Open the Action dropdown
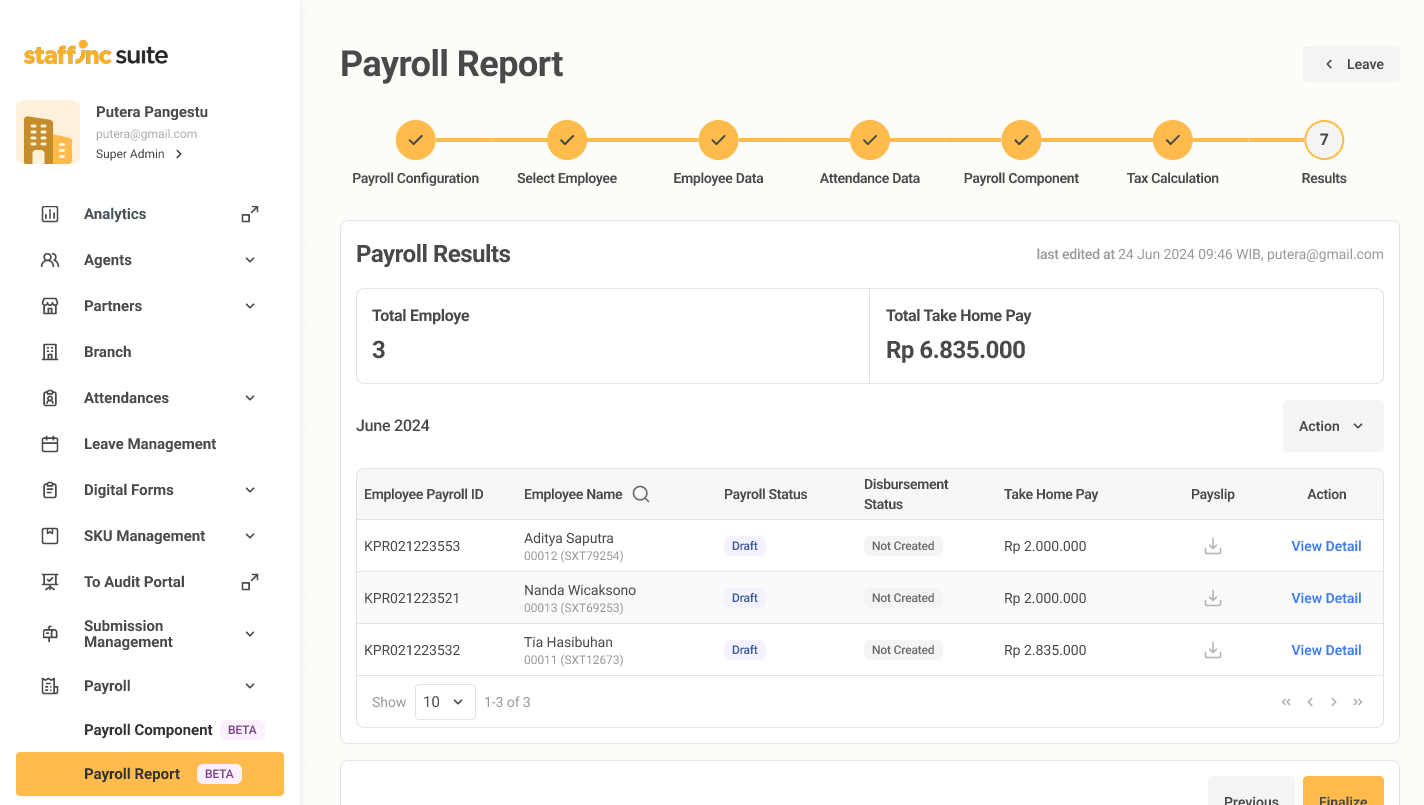The width and height of the screenshot is (1424, 805). (x=1333, y=426)
